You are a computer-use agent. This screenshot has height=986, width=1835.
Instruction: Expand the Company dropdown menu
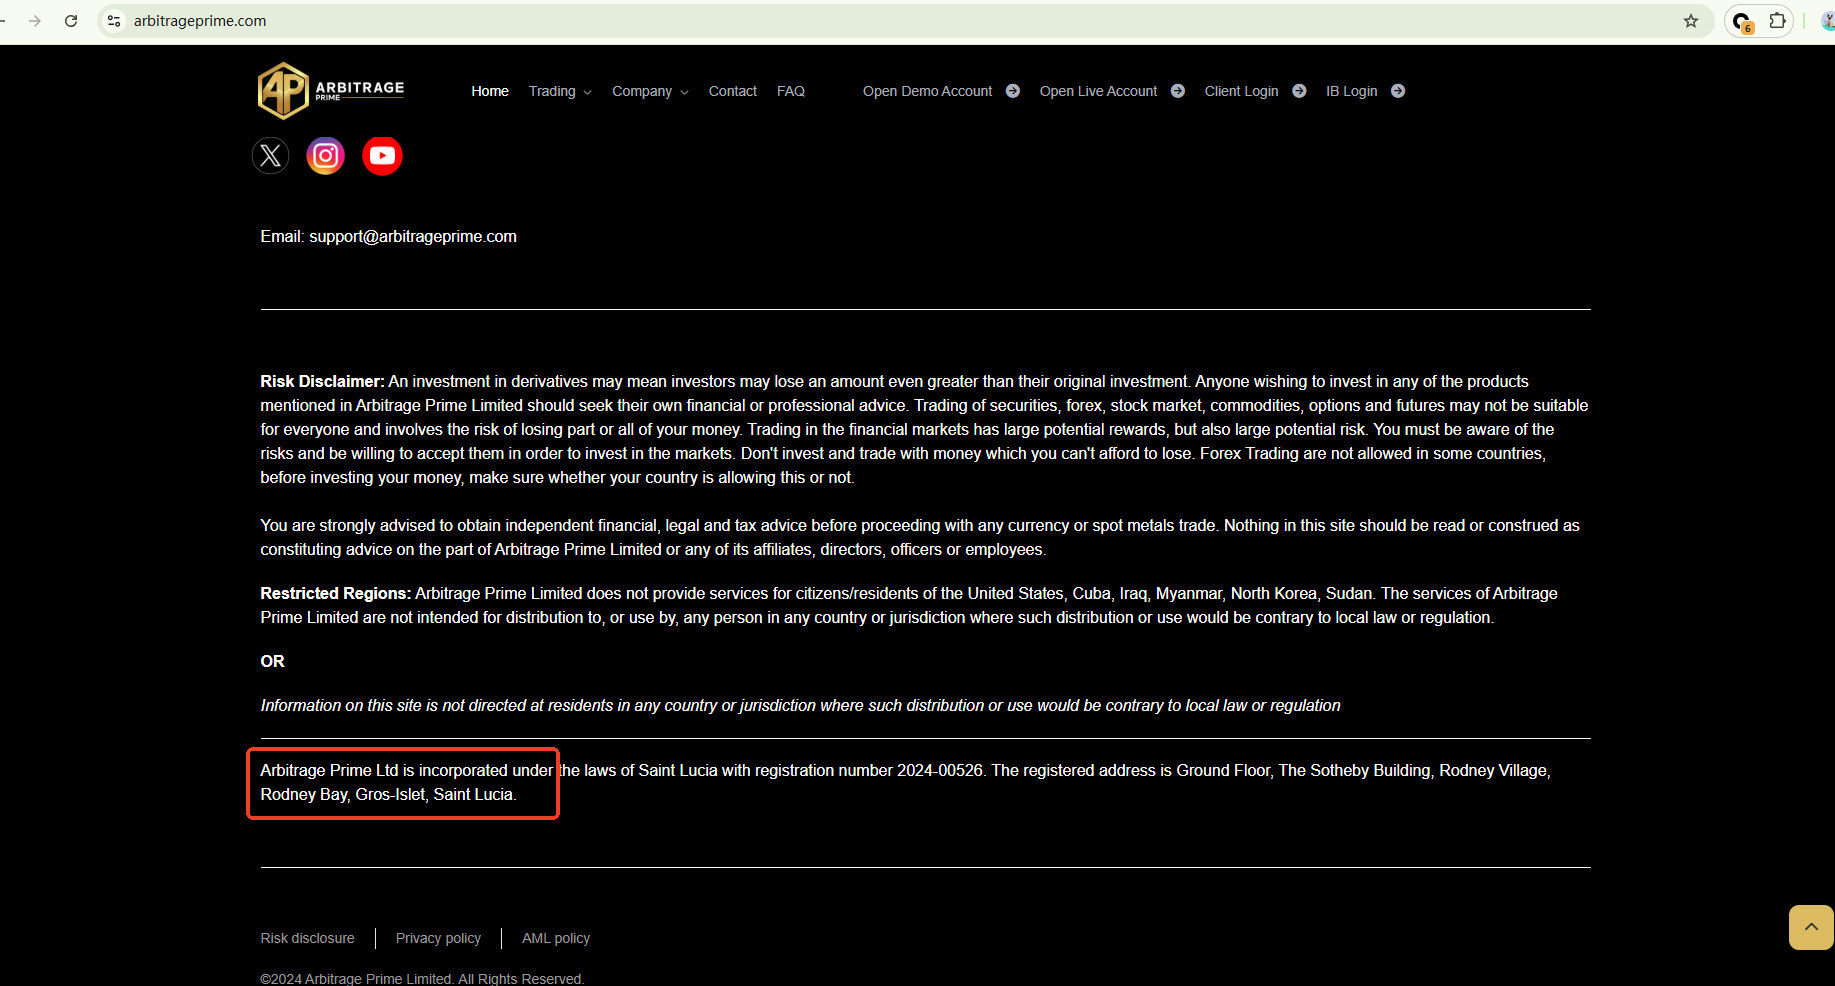pyautogui.click(x=649, y=91)
